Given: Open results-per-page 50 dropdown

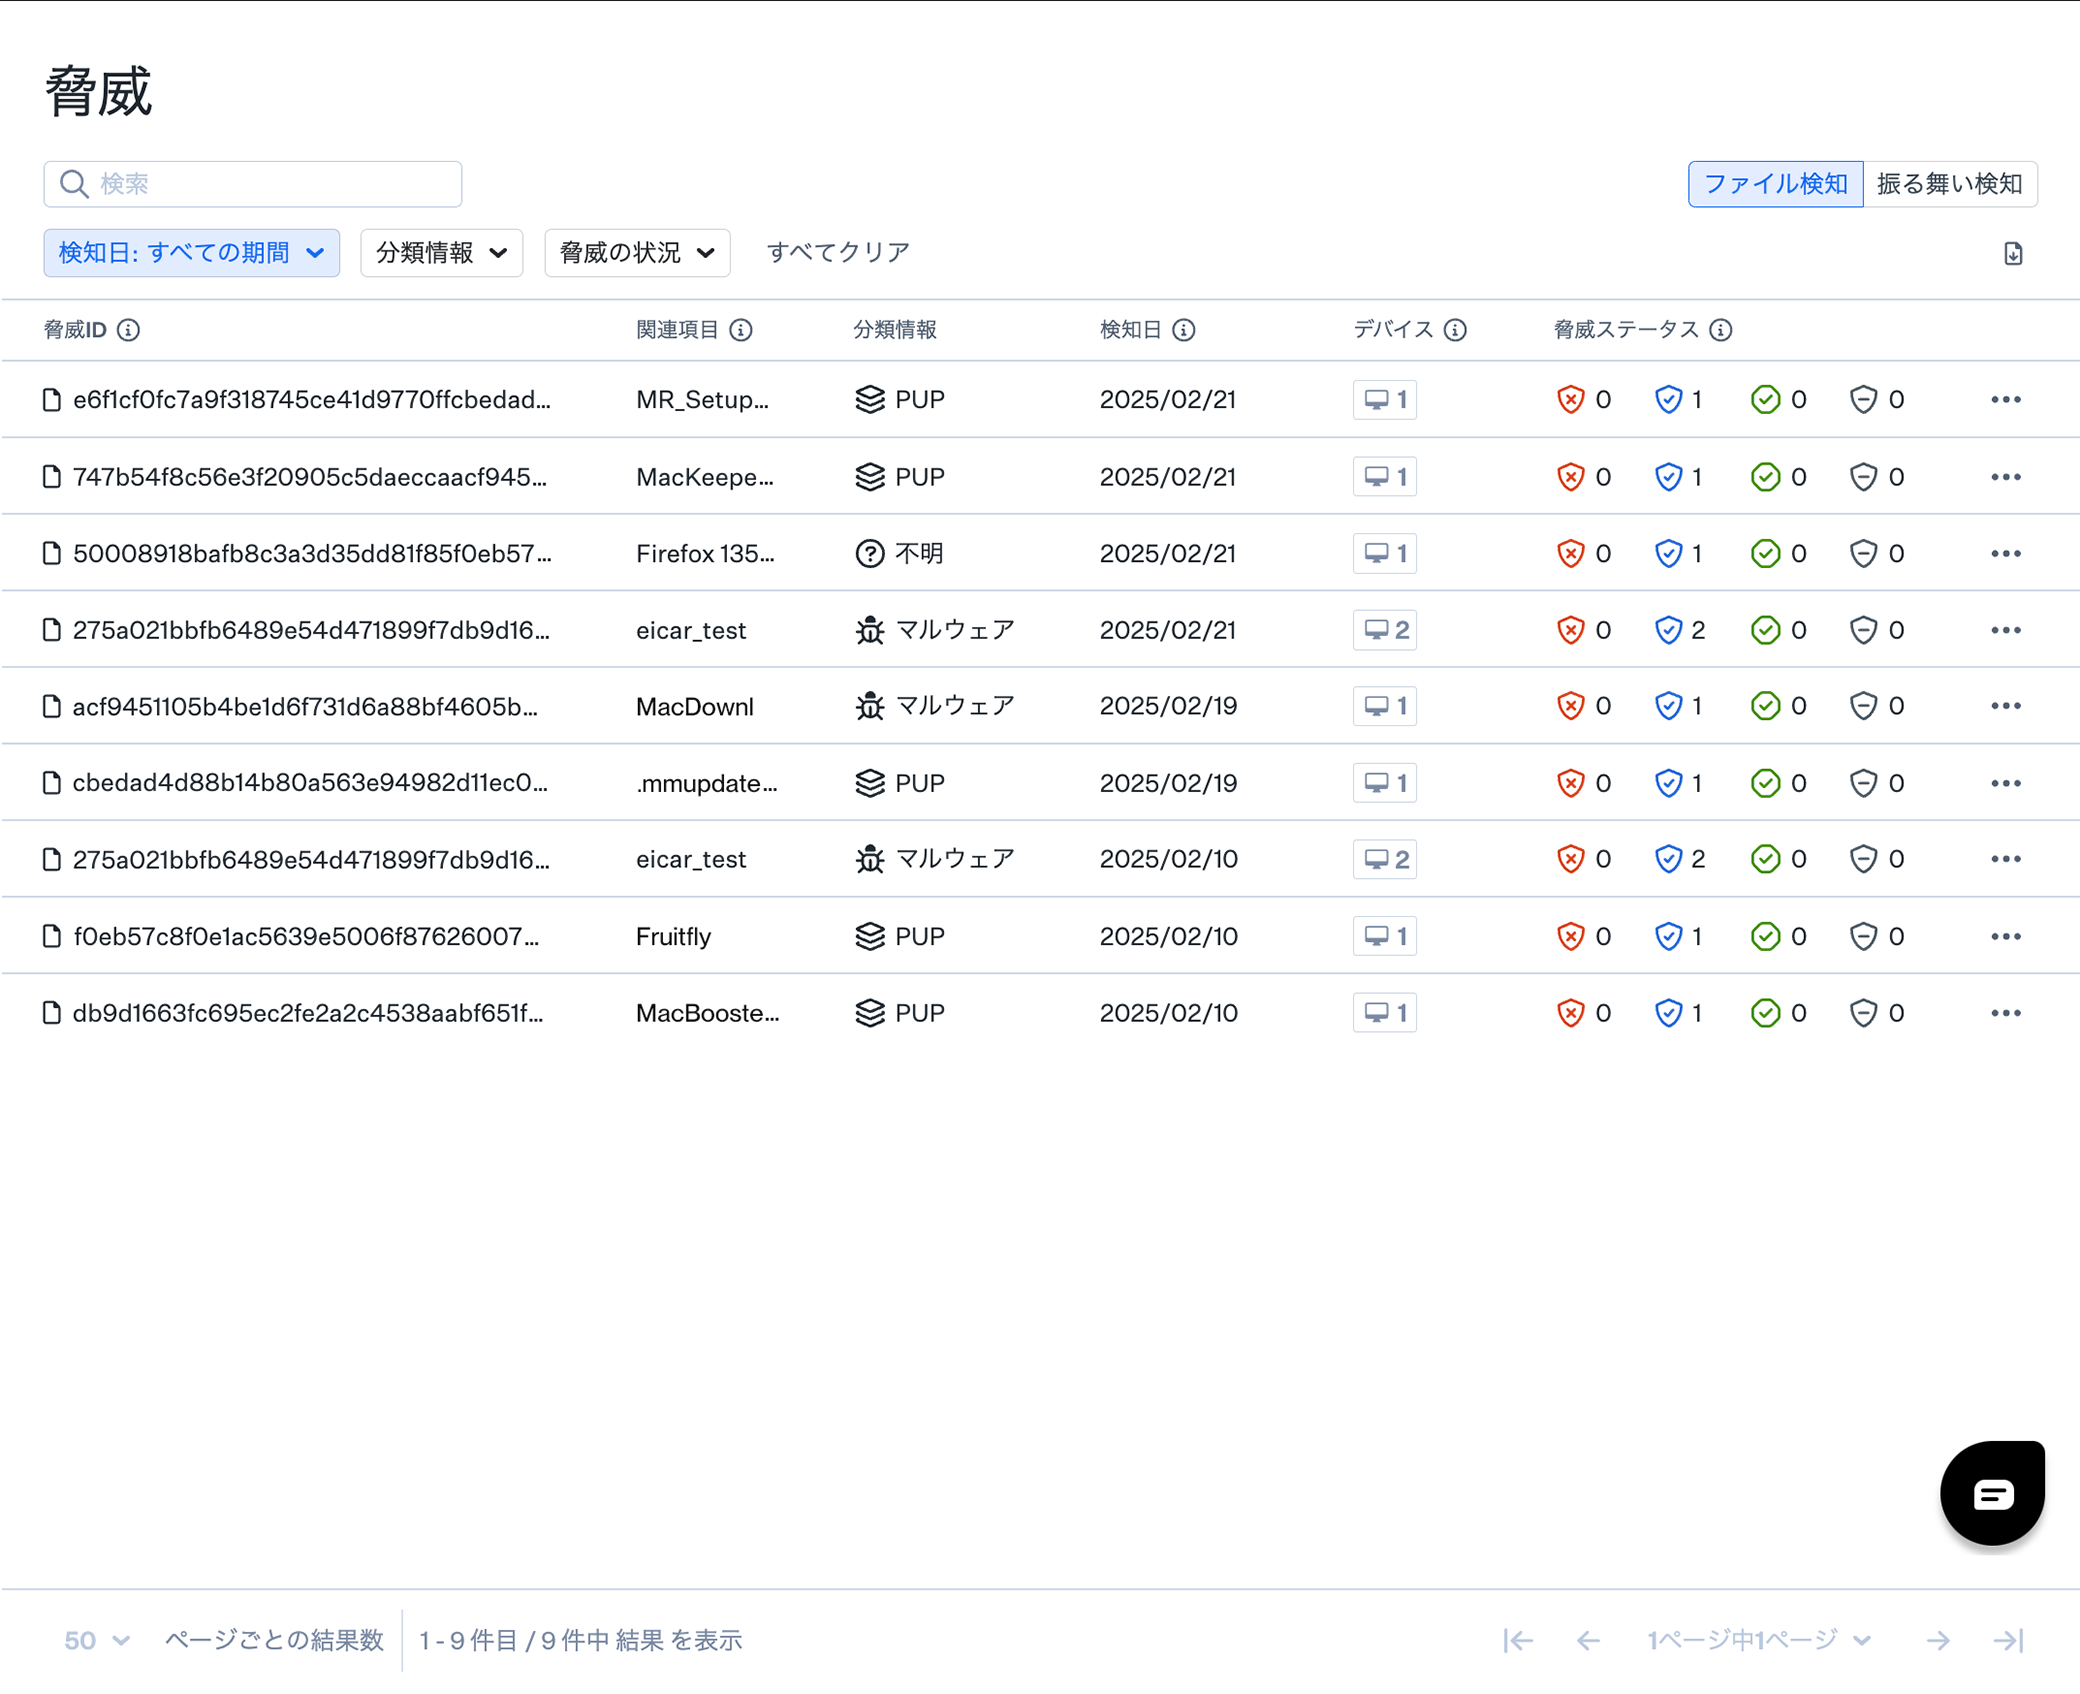Looking at the screenshot, I should [x=96, y=1640].
